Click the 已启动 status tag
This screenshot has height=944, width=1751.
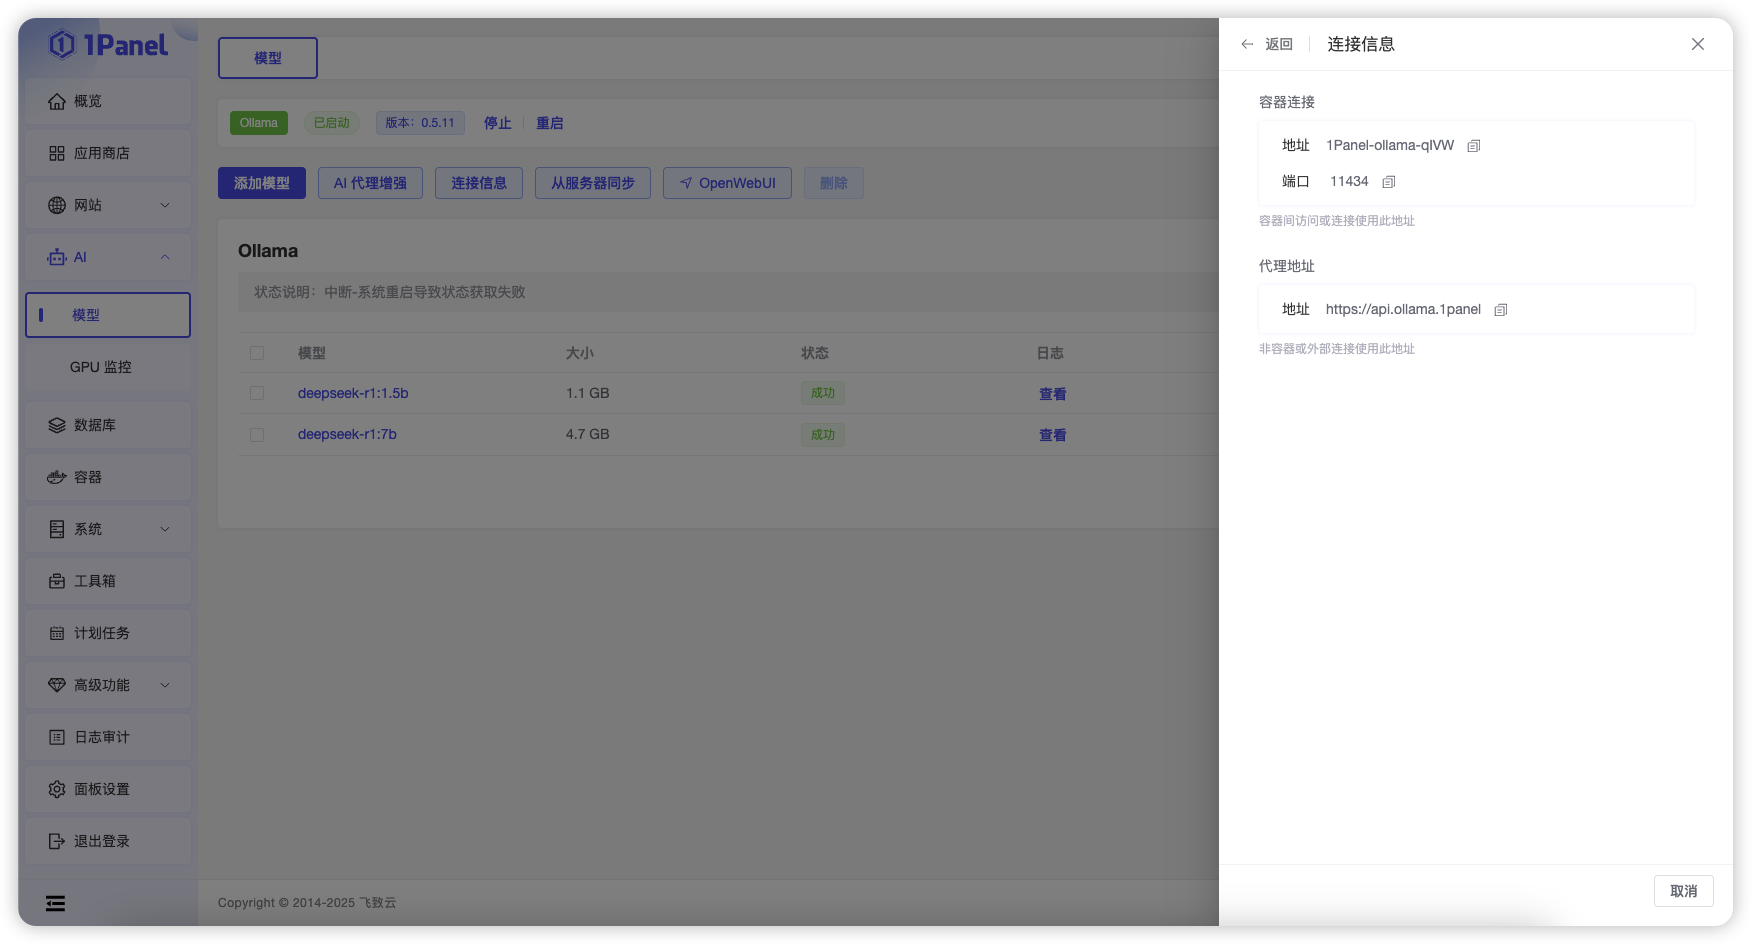(x=332, y=123)
